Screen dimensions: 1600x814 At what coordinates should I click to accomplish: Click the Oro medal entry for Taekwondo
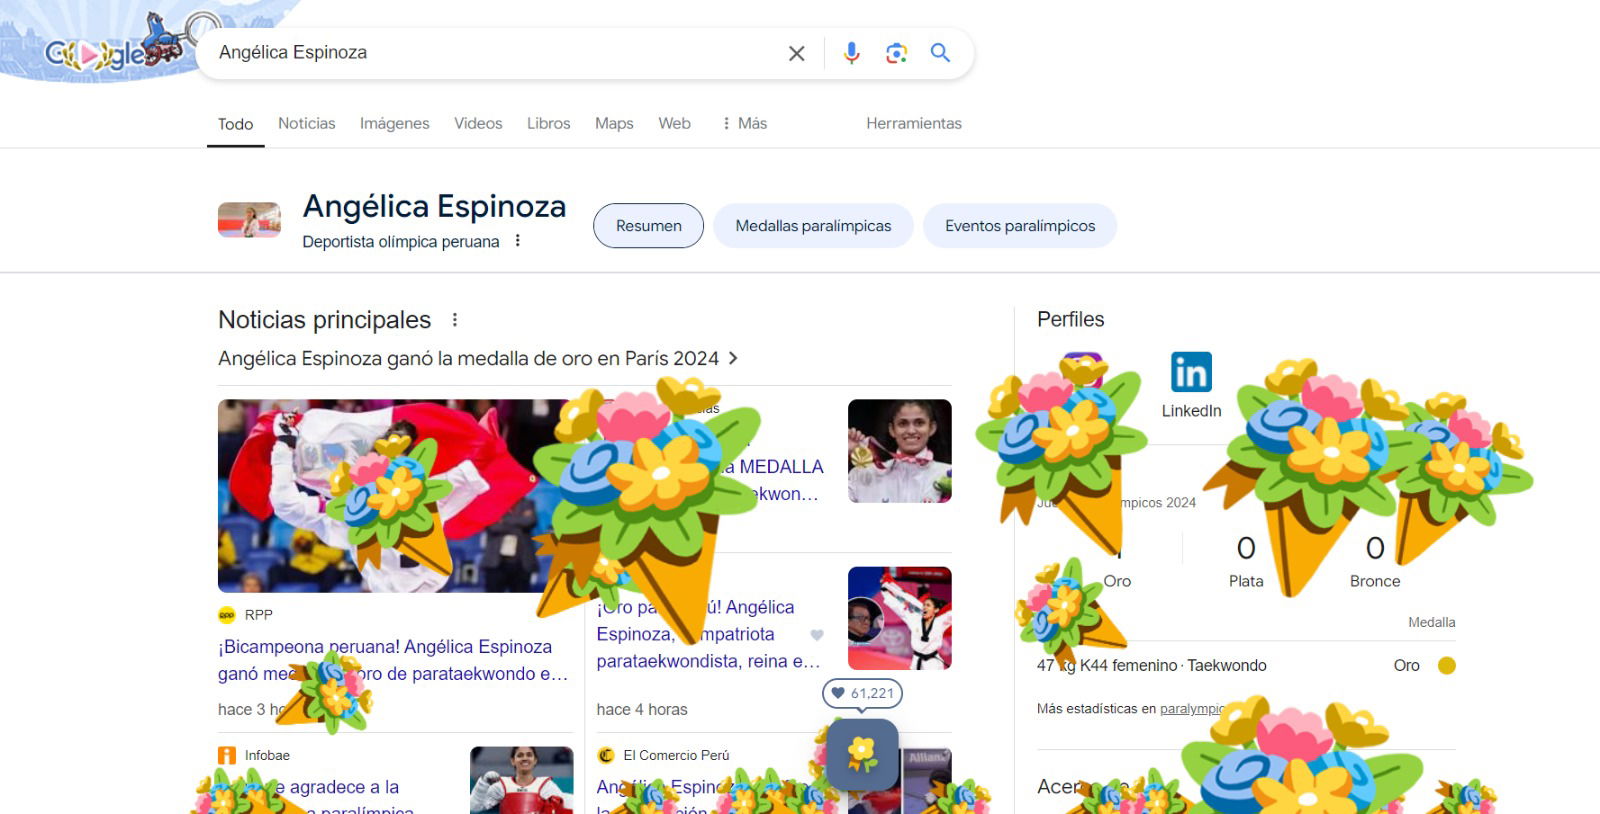click(1407, 666)
